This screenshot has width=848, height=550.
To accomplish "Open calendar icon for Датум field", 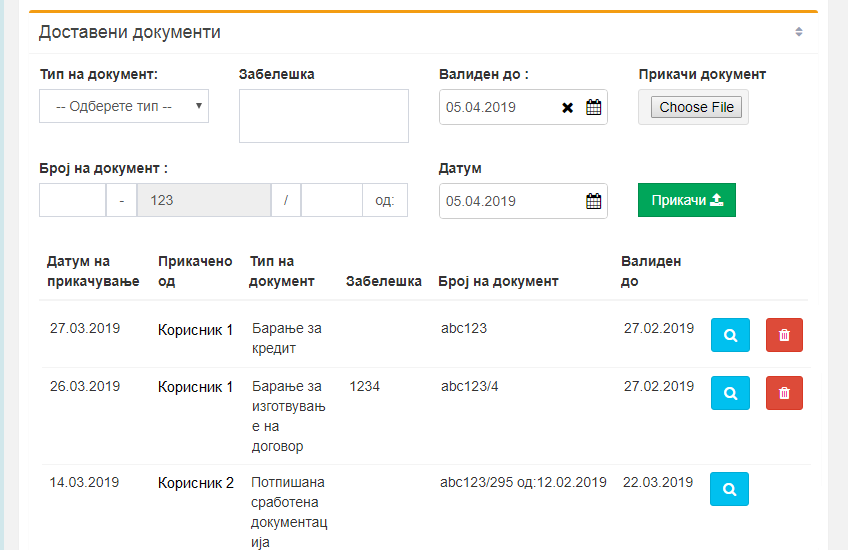I will [593, 201].
